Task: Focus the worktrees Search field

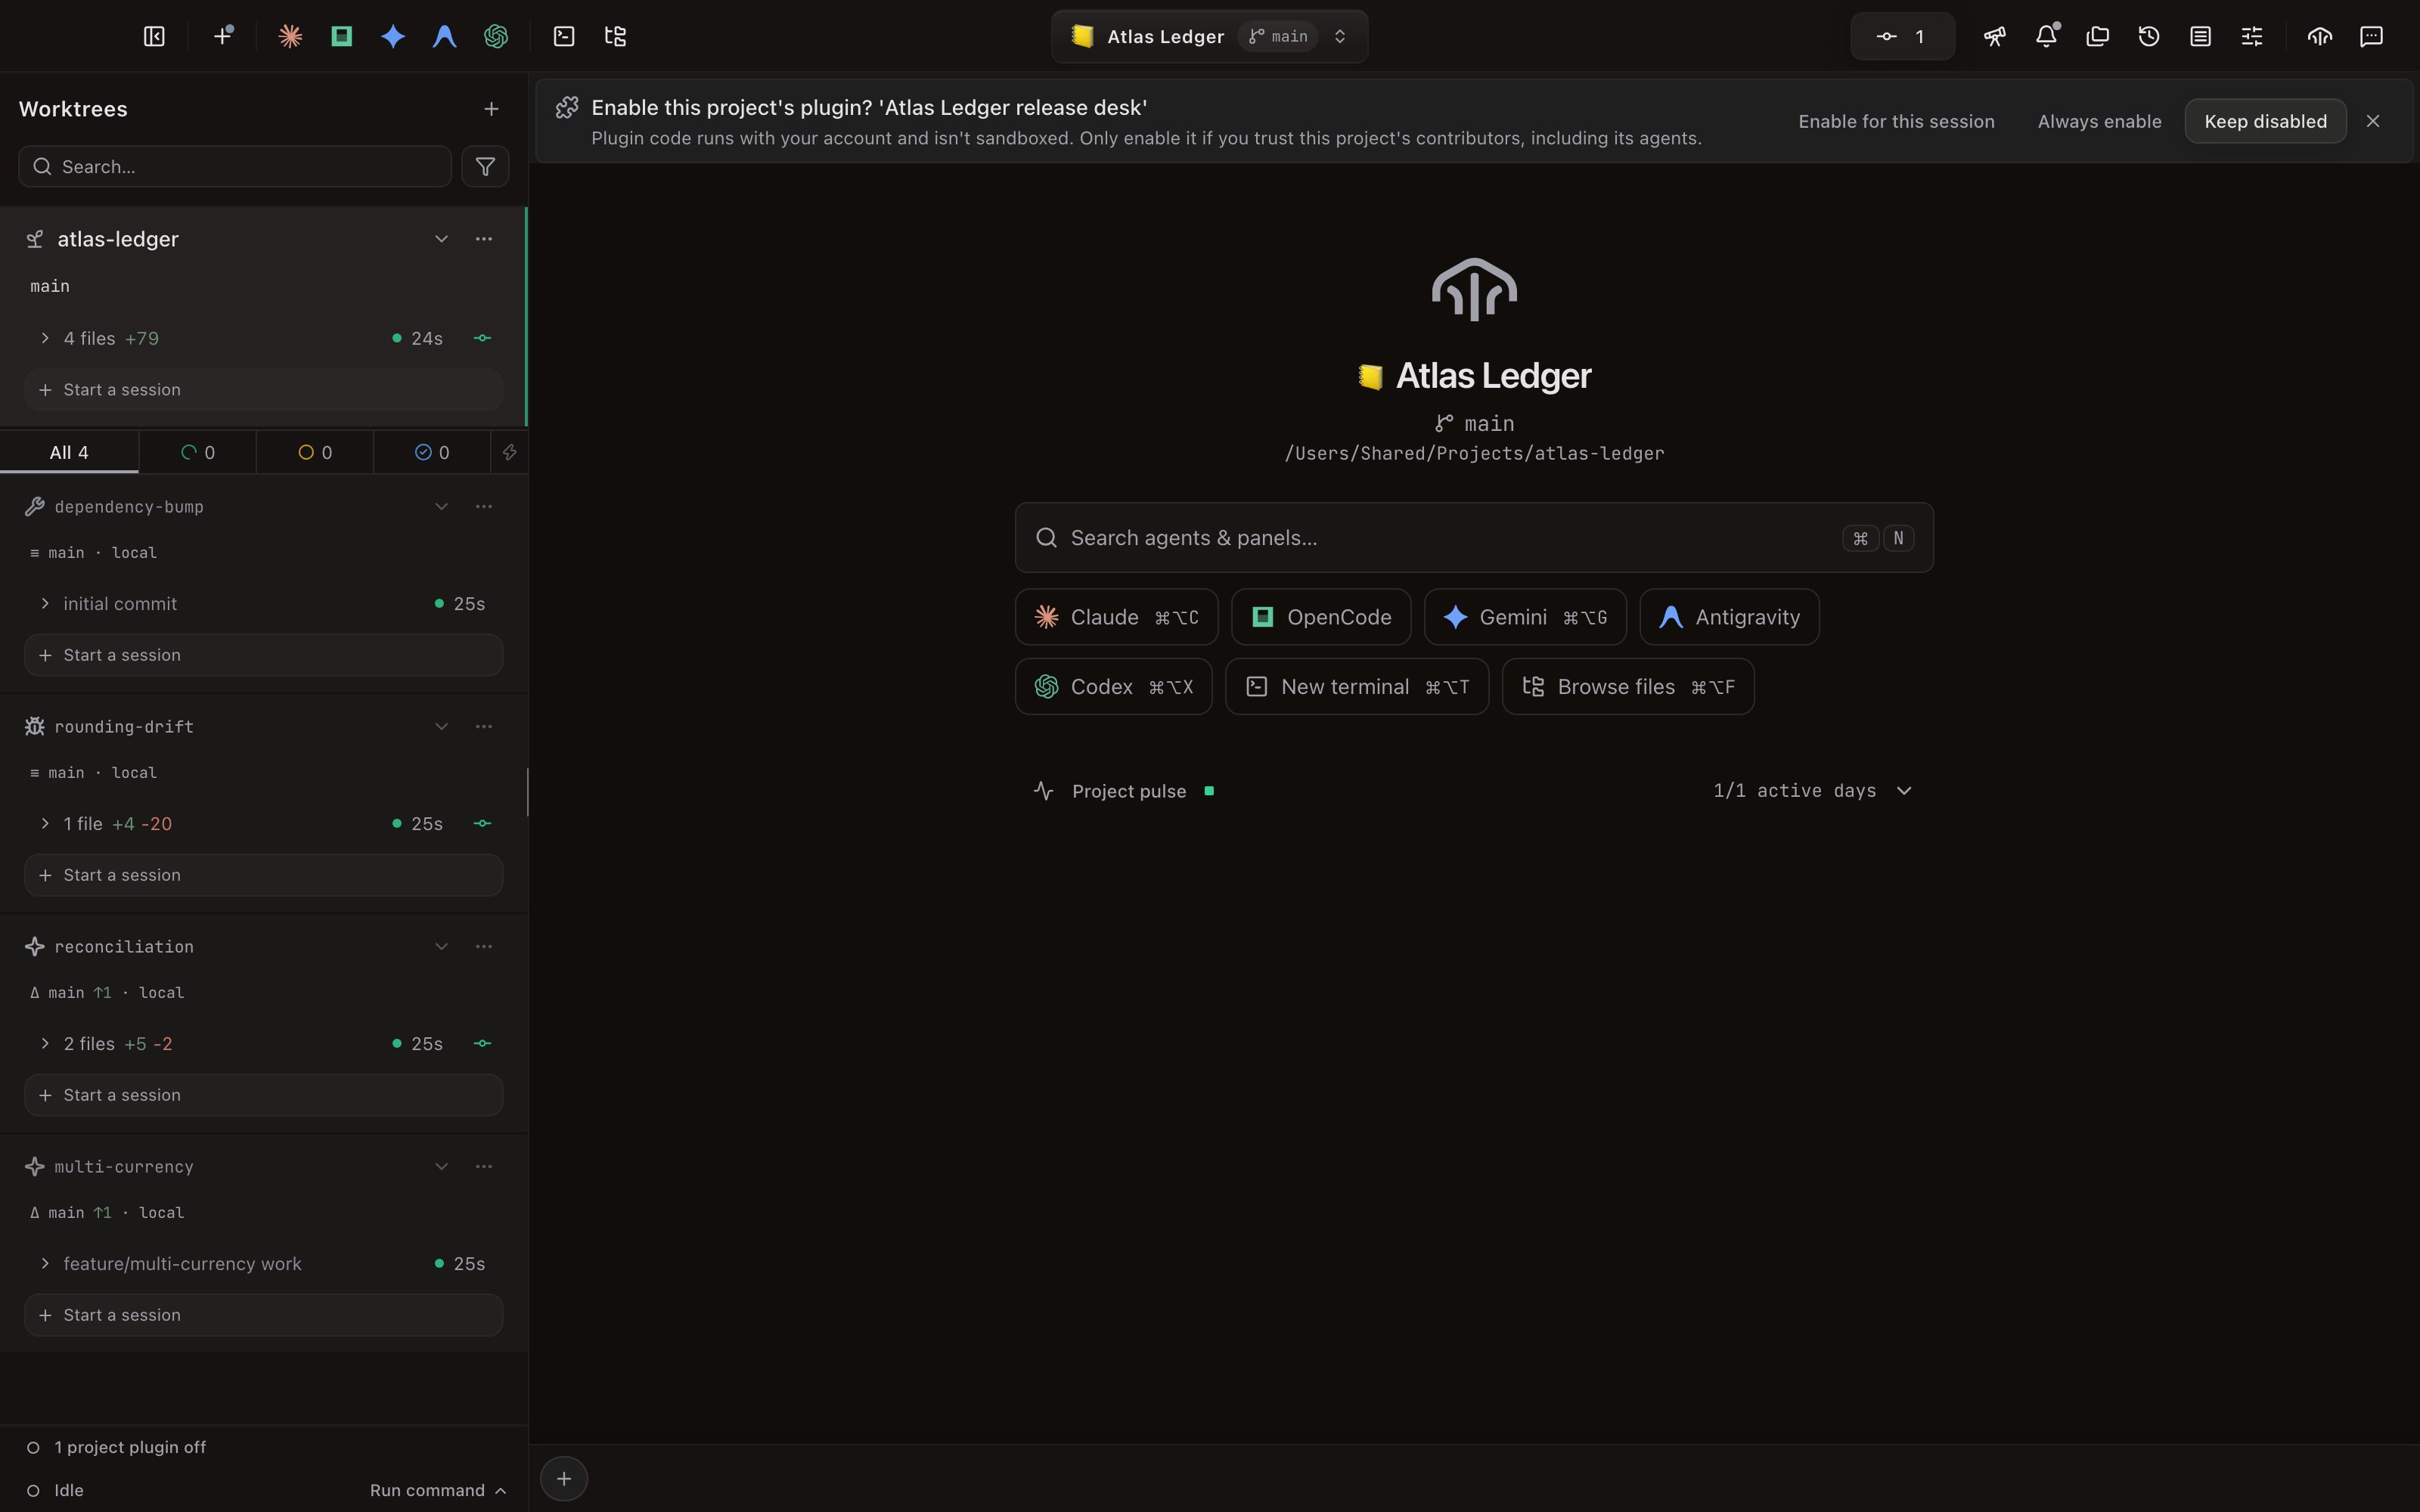Action: (235, 167)
